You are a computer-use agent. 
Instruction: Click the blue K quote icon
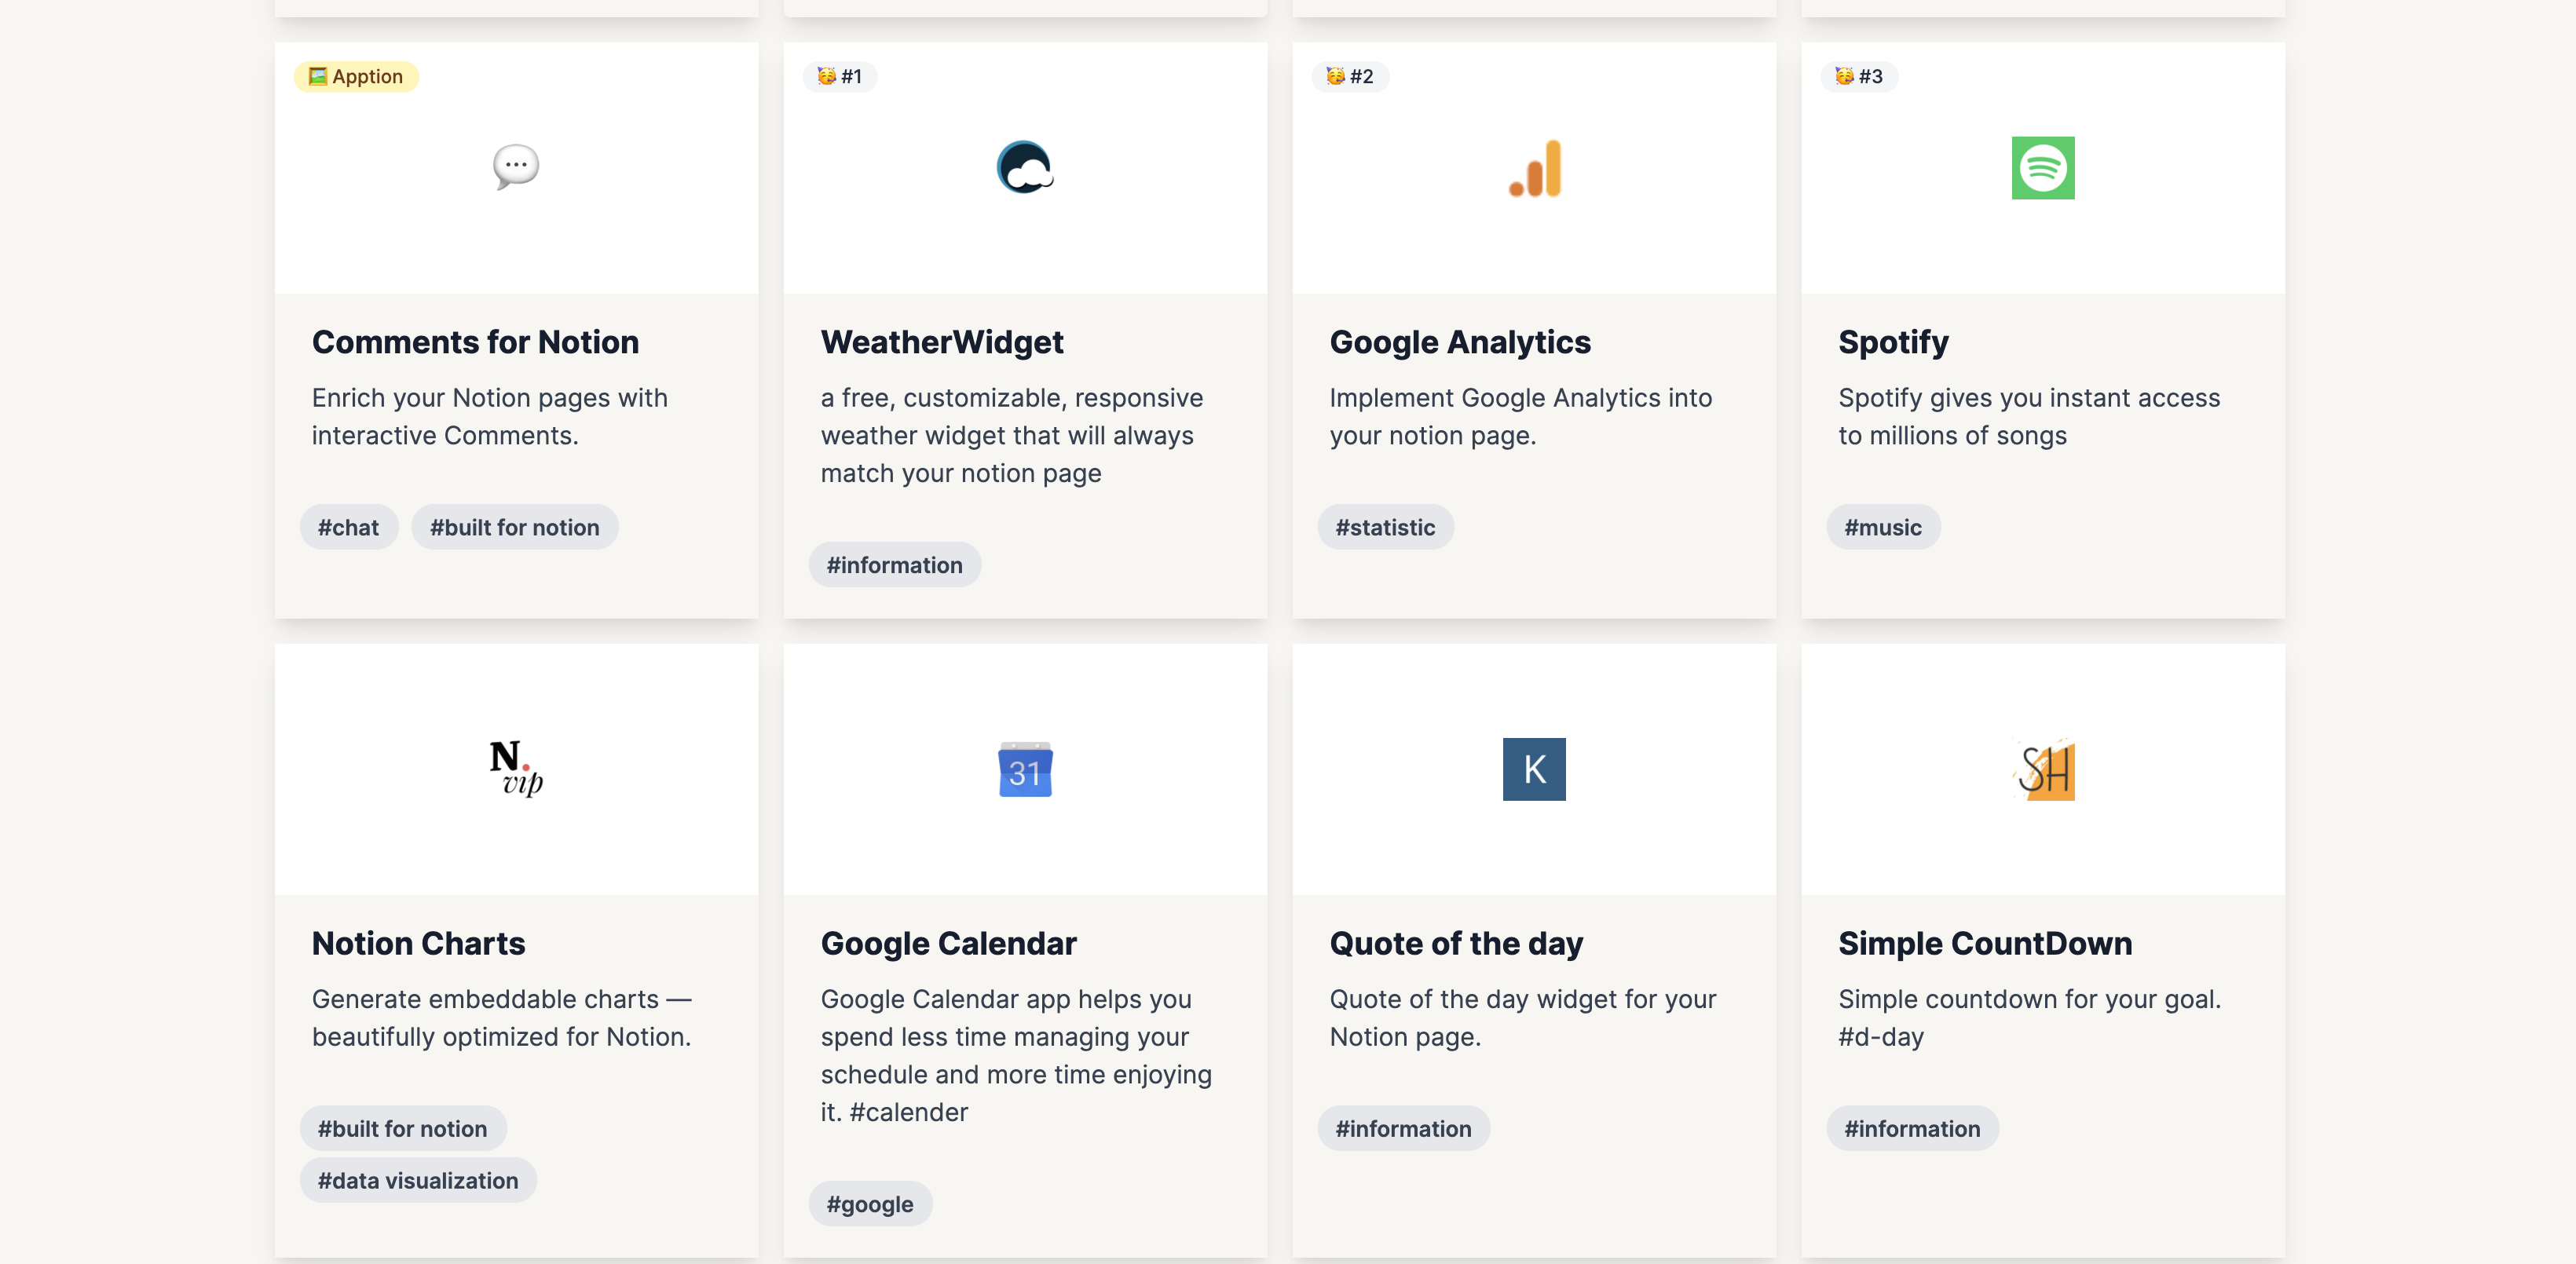1534,769
